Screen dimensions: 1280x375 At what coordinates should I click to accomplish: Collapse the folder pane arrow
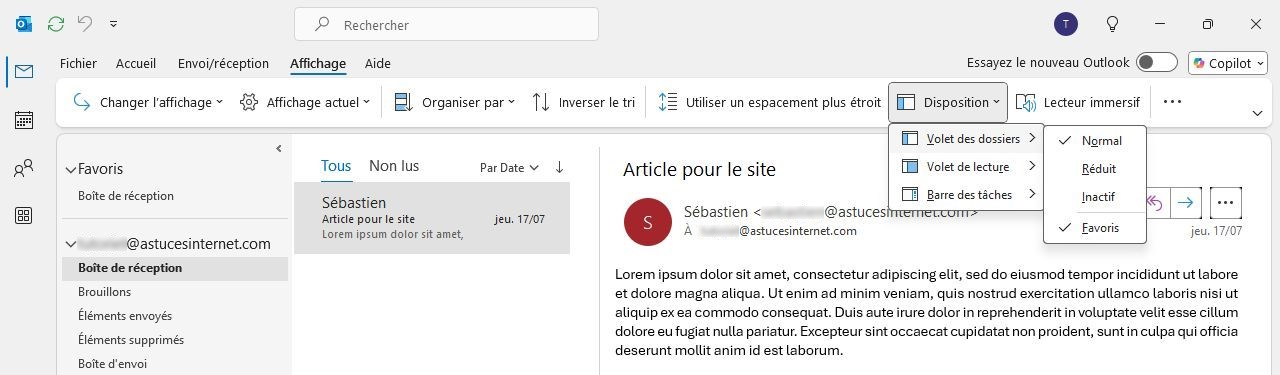click(279, 149)
